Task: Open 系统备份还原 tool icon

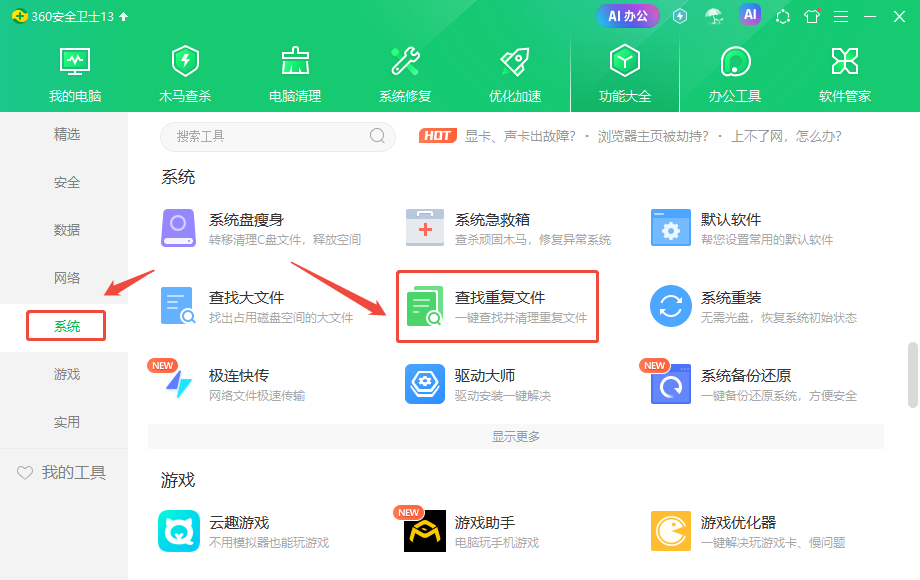Action: click(671, 384)
